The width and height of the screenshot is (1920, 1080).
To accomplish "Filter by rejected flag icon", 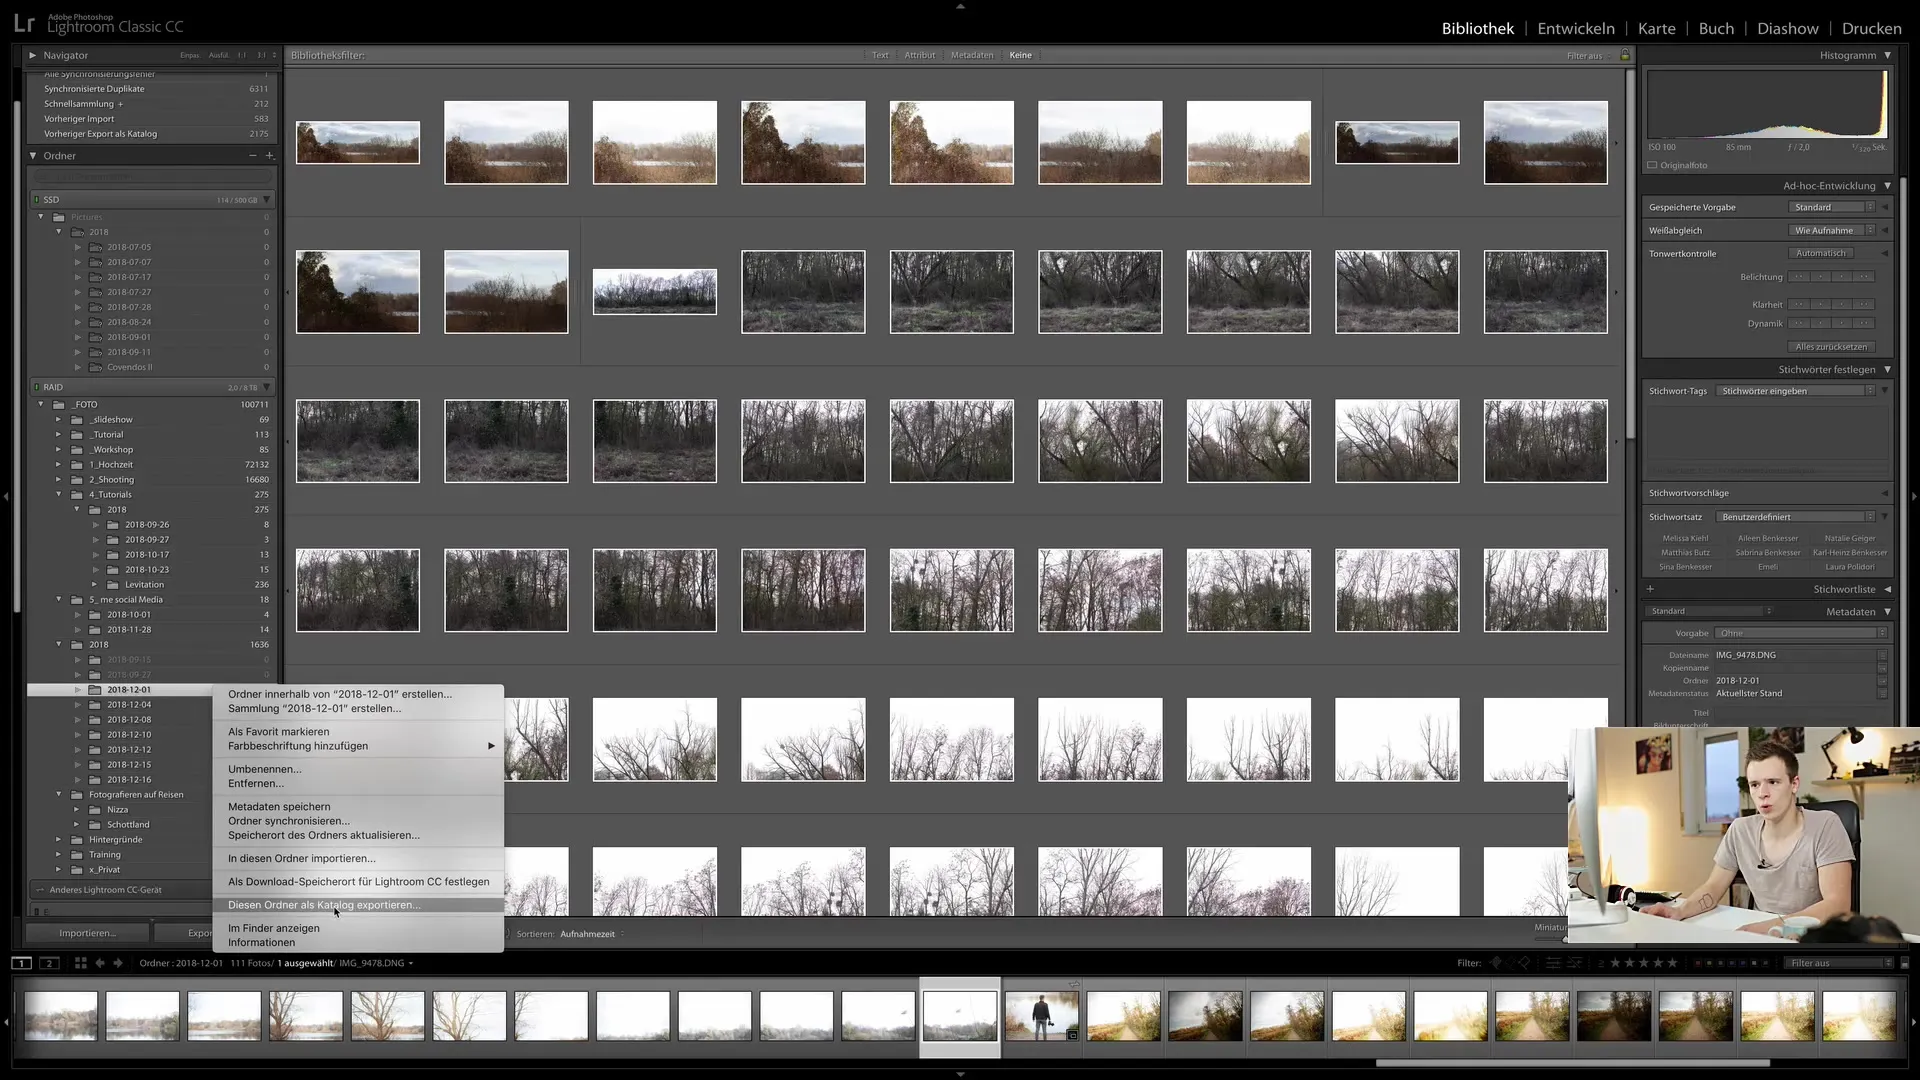I will 1524,963.
